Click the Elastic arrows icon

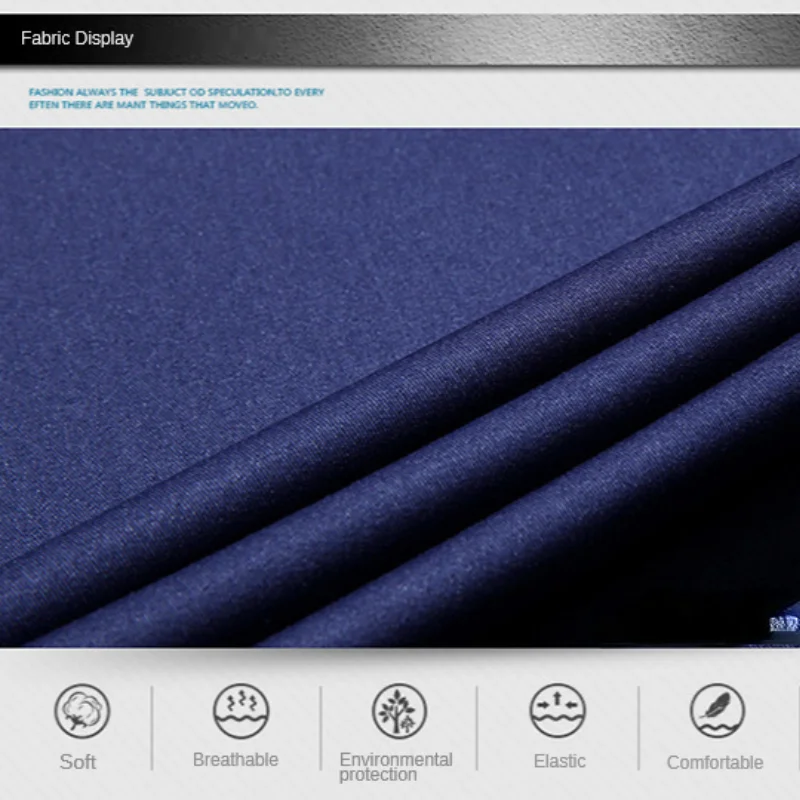click(x=558, y=710)
